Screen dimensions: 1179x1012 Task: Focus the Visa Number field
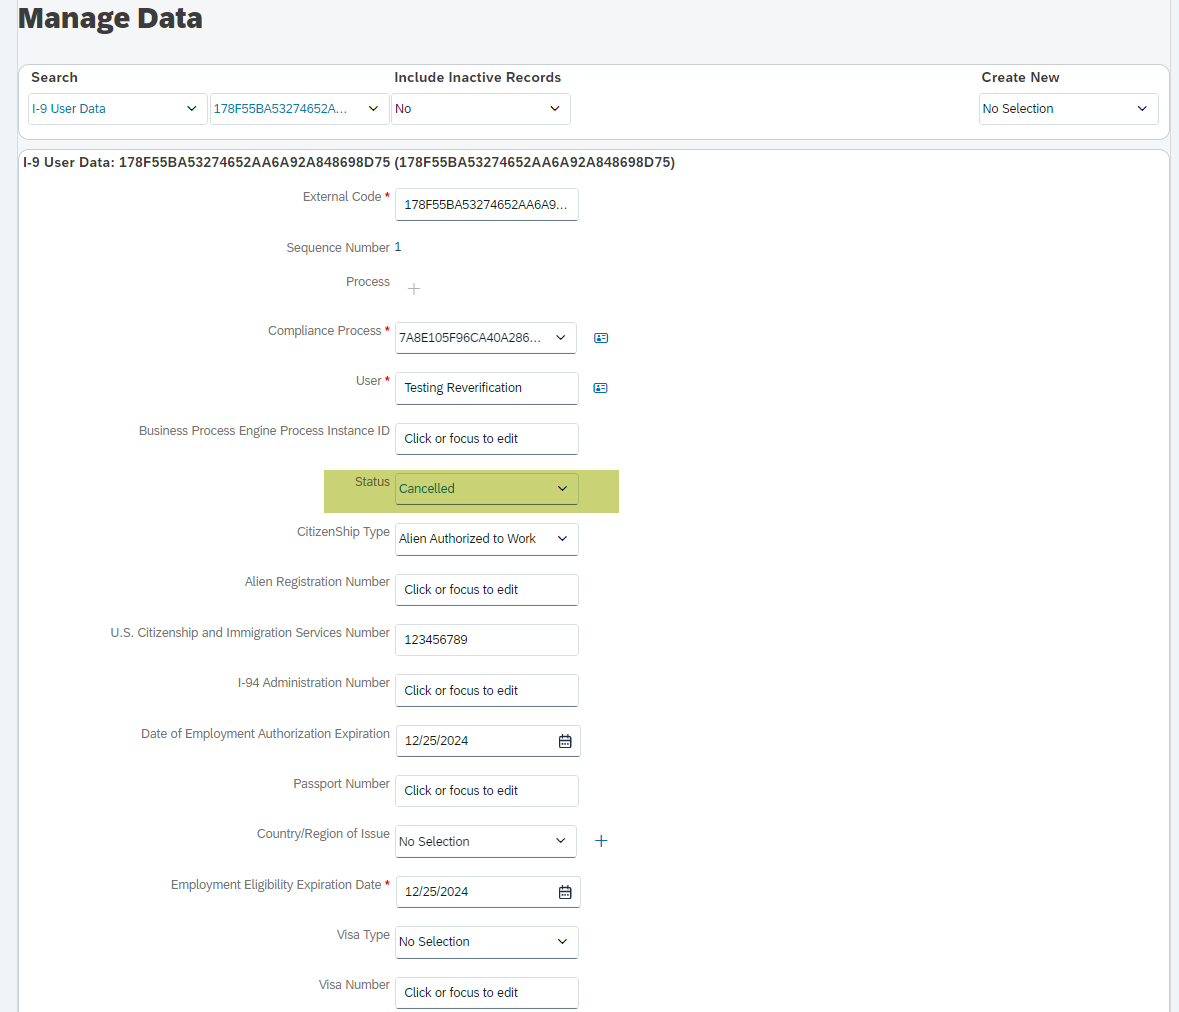click(x=486, y=992)
